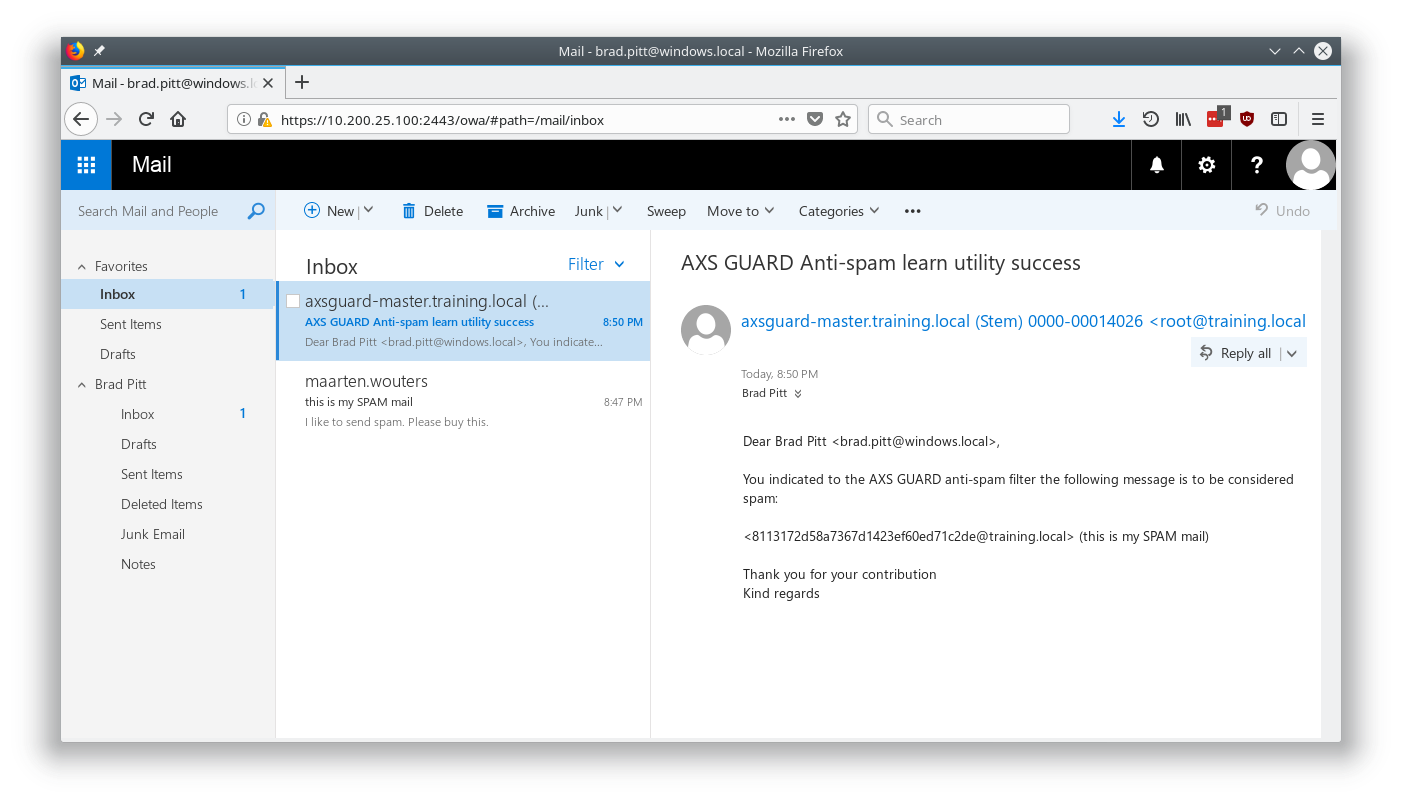Open the notifications bell
Viewport: 1402px width, 803px height.
click(x=1157, y=165)
